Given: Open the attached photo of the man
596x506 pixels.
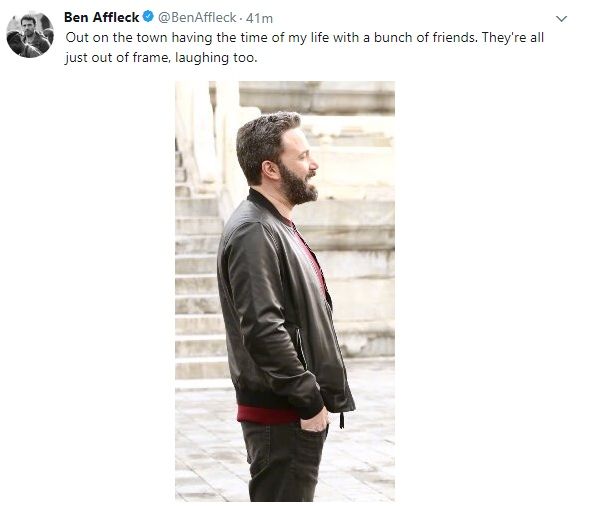Looking at the screenshot, I should pos(285,291).
